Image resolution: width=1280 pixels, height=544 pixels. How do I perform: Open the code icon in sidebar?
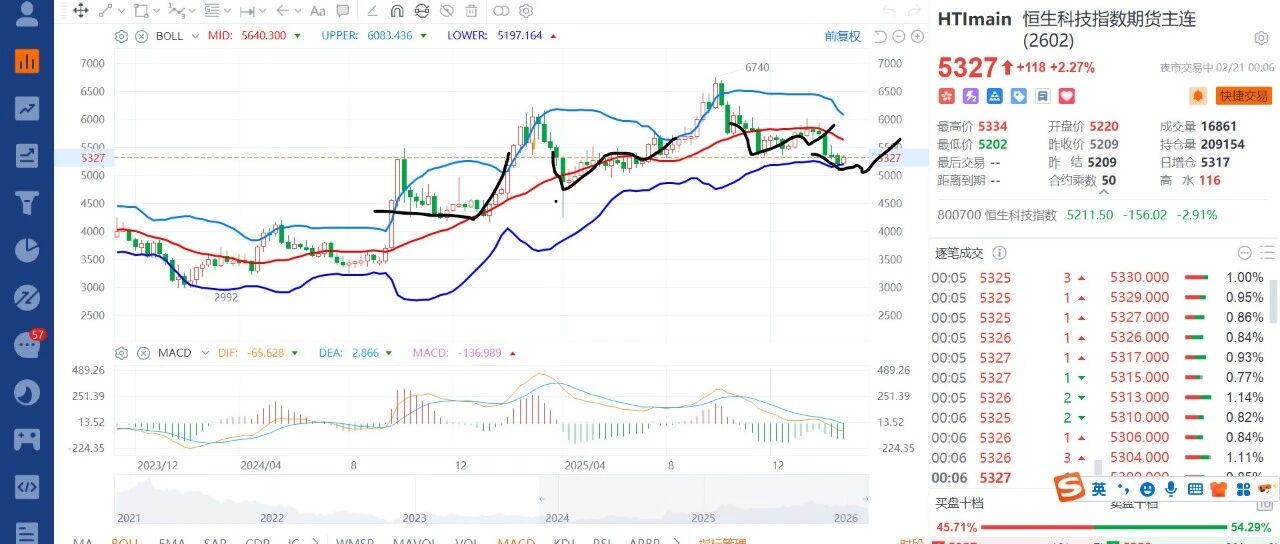[27, 487]
